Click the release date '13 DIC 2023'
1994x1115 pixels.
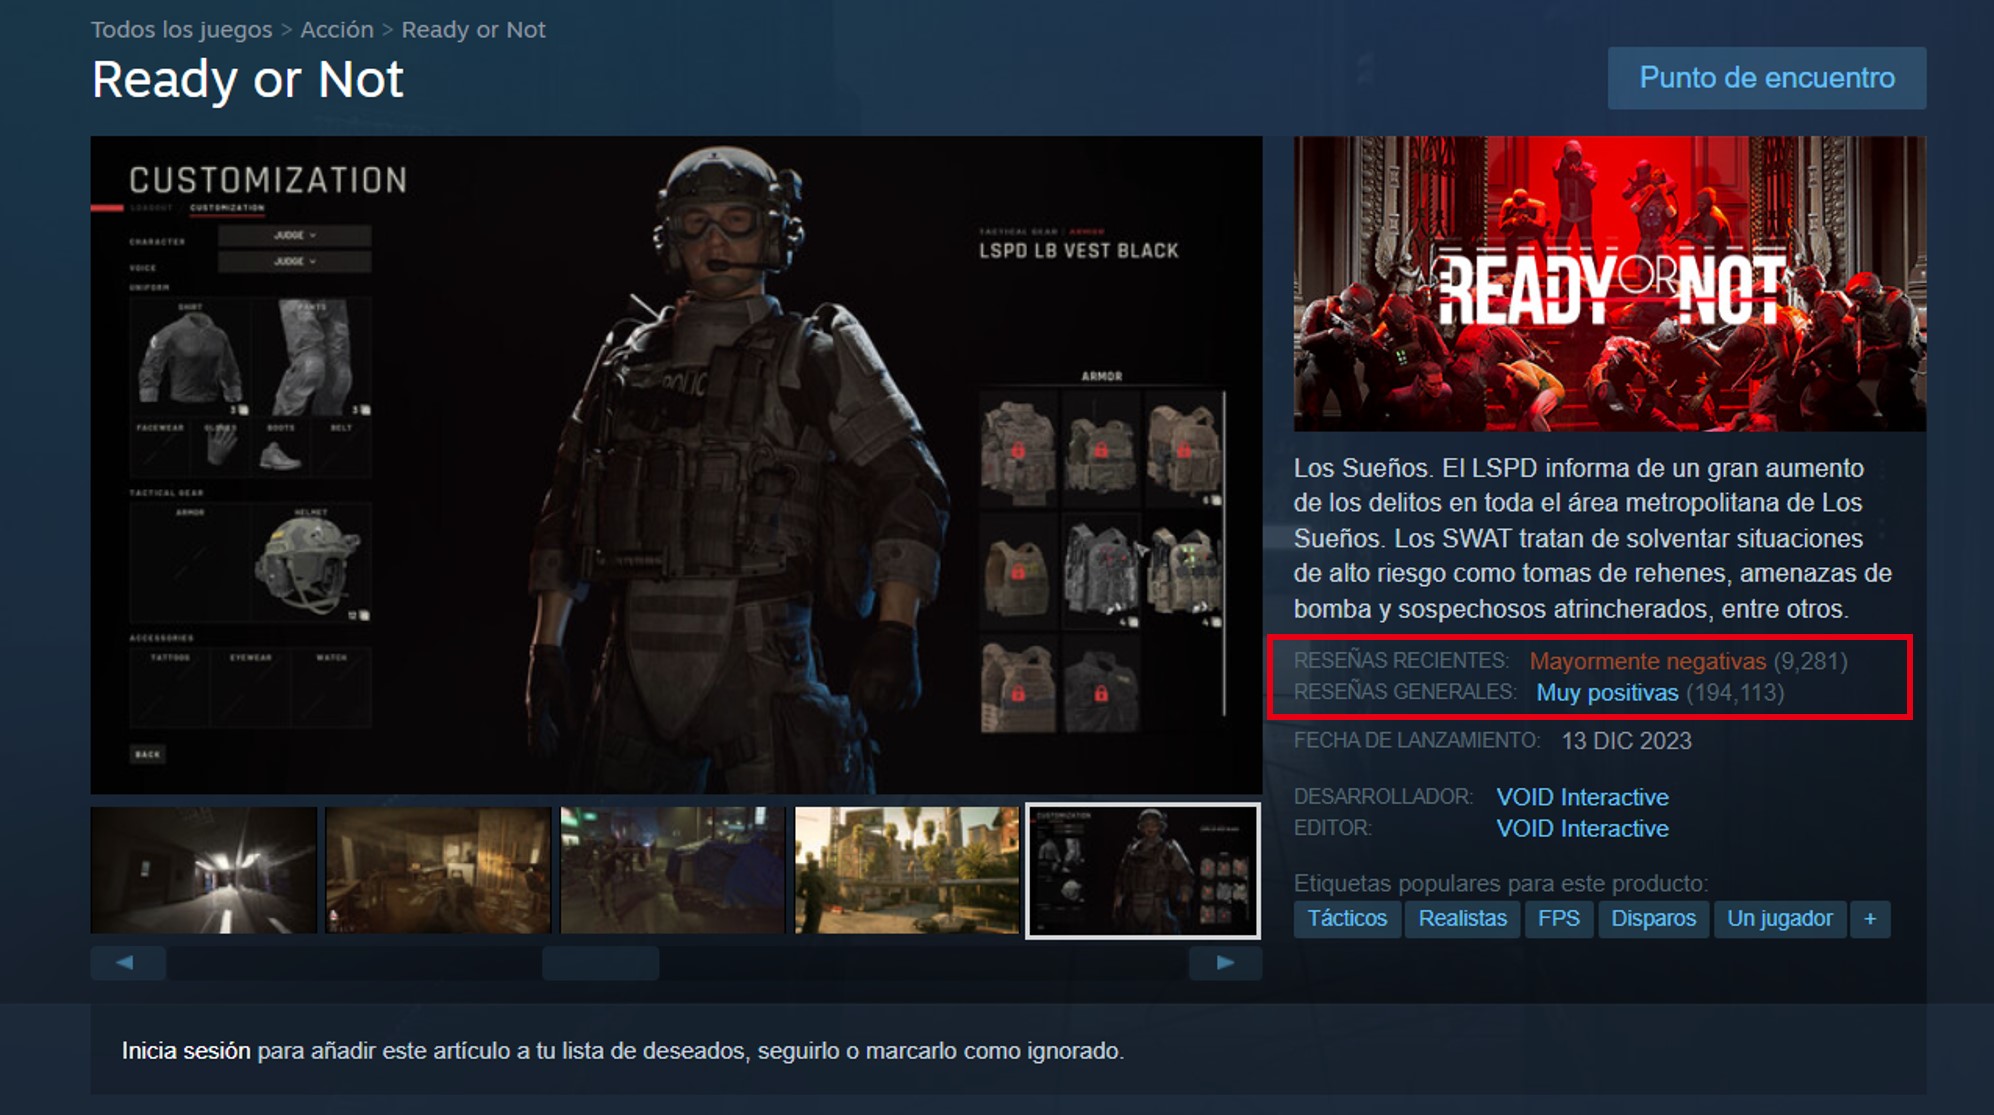[x=1627, y=741]
